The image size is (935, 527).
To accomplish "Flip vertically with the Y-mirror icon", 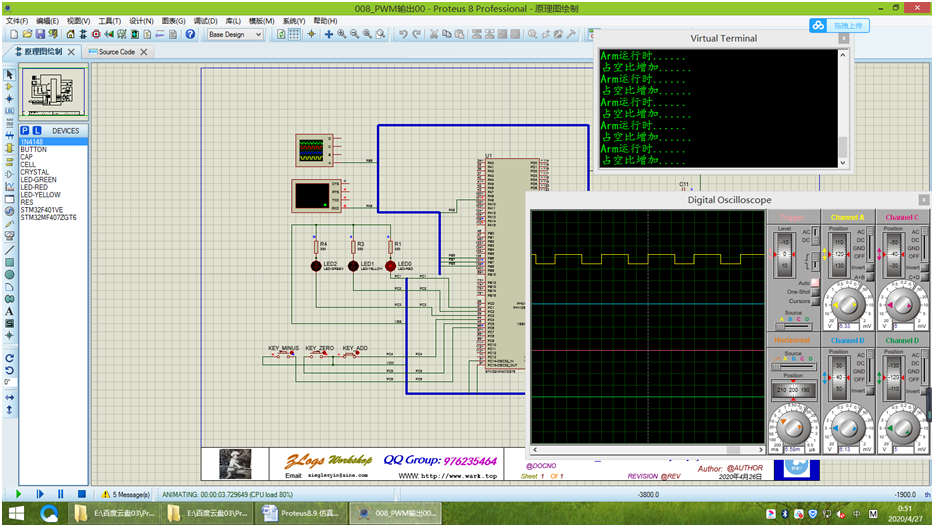I will tap(9, 410).
